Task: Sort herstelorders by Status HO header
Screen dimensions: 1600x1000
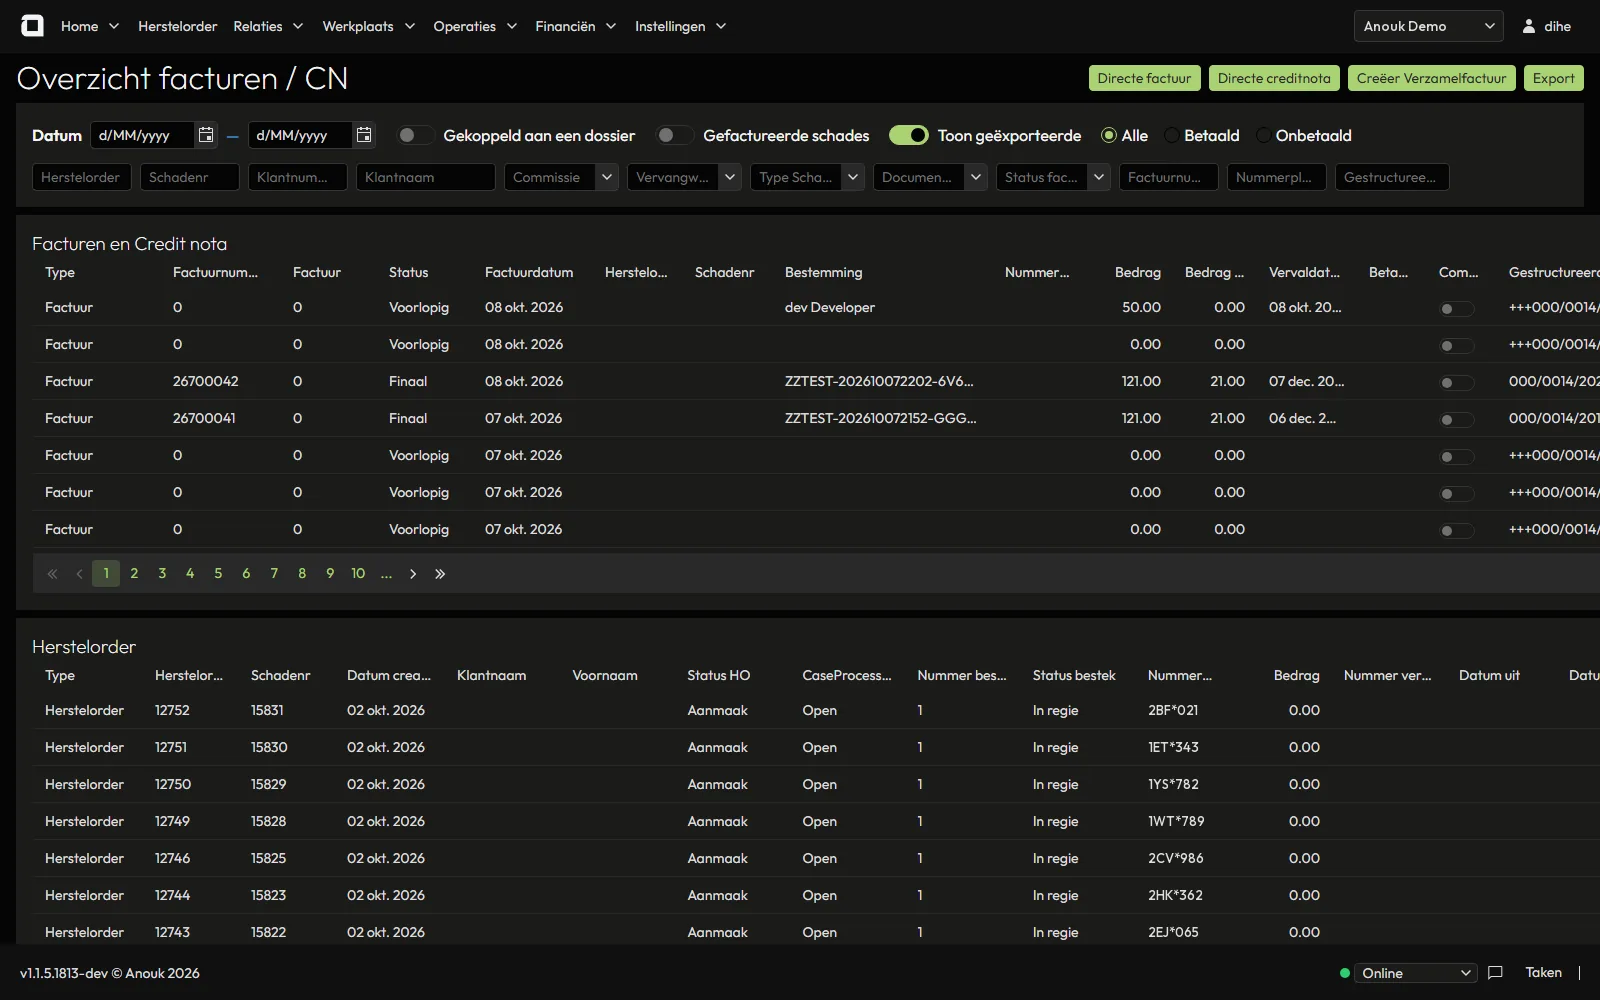Action: pos(718,675)
